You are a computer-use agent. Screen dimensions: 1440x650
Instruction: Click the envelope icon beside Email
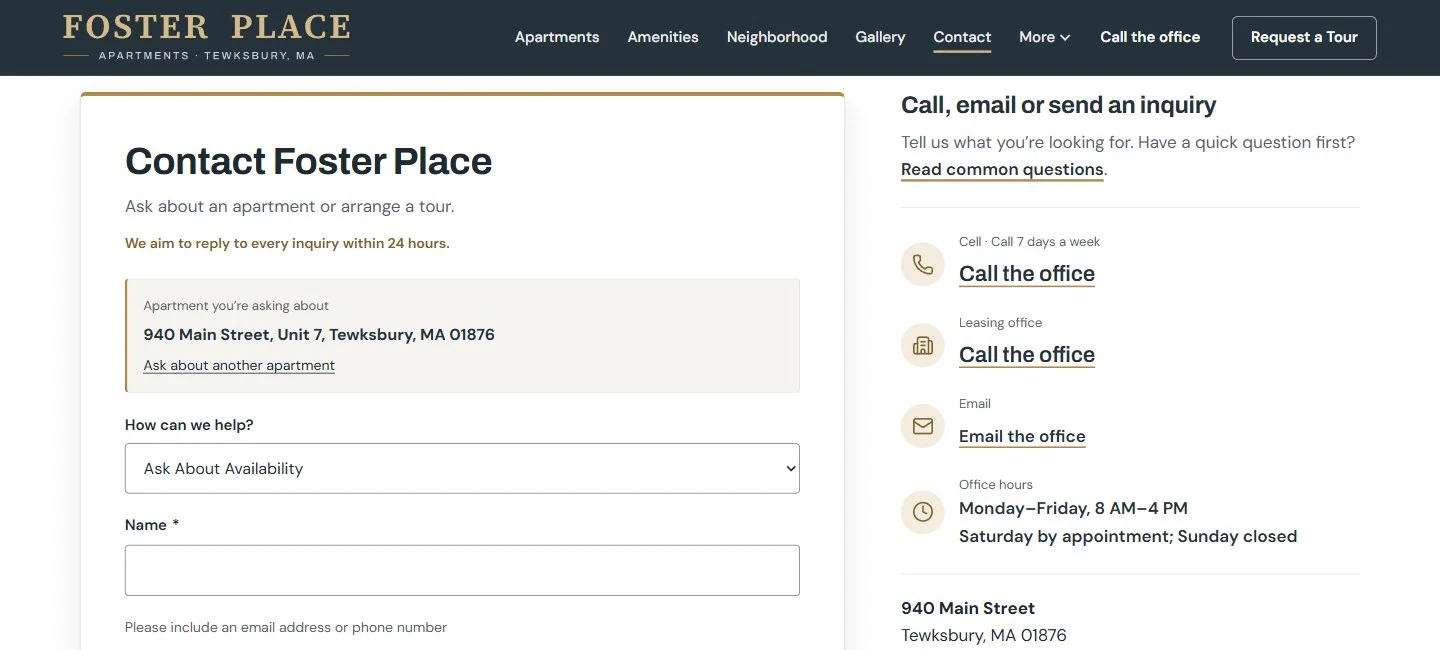pos(922,427)
